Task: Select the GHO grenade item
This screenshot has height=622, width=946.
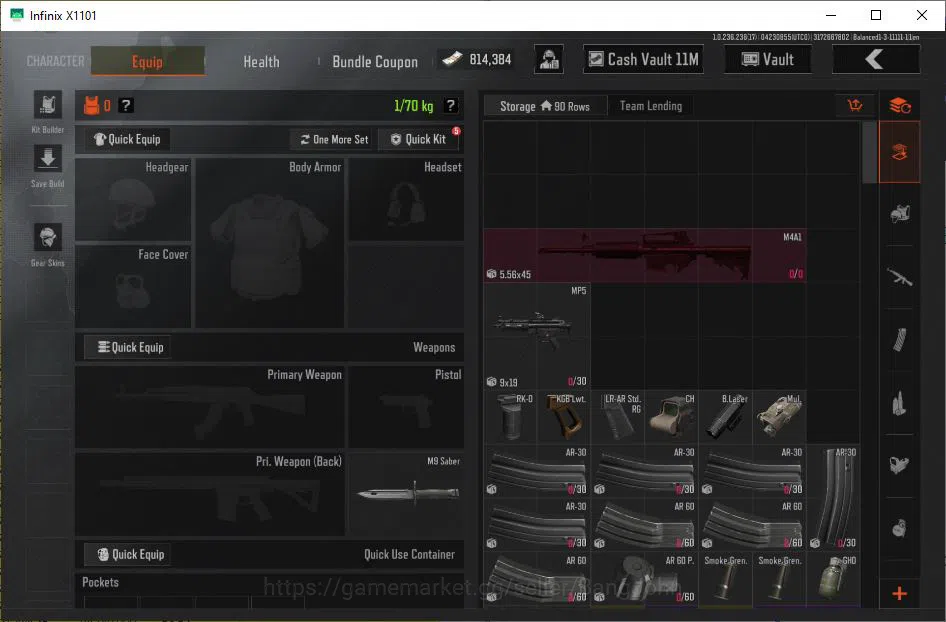Action: pyautogui.click(x=833, y=579)
